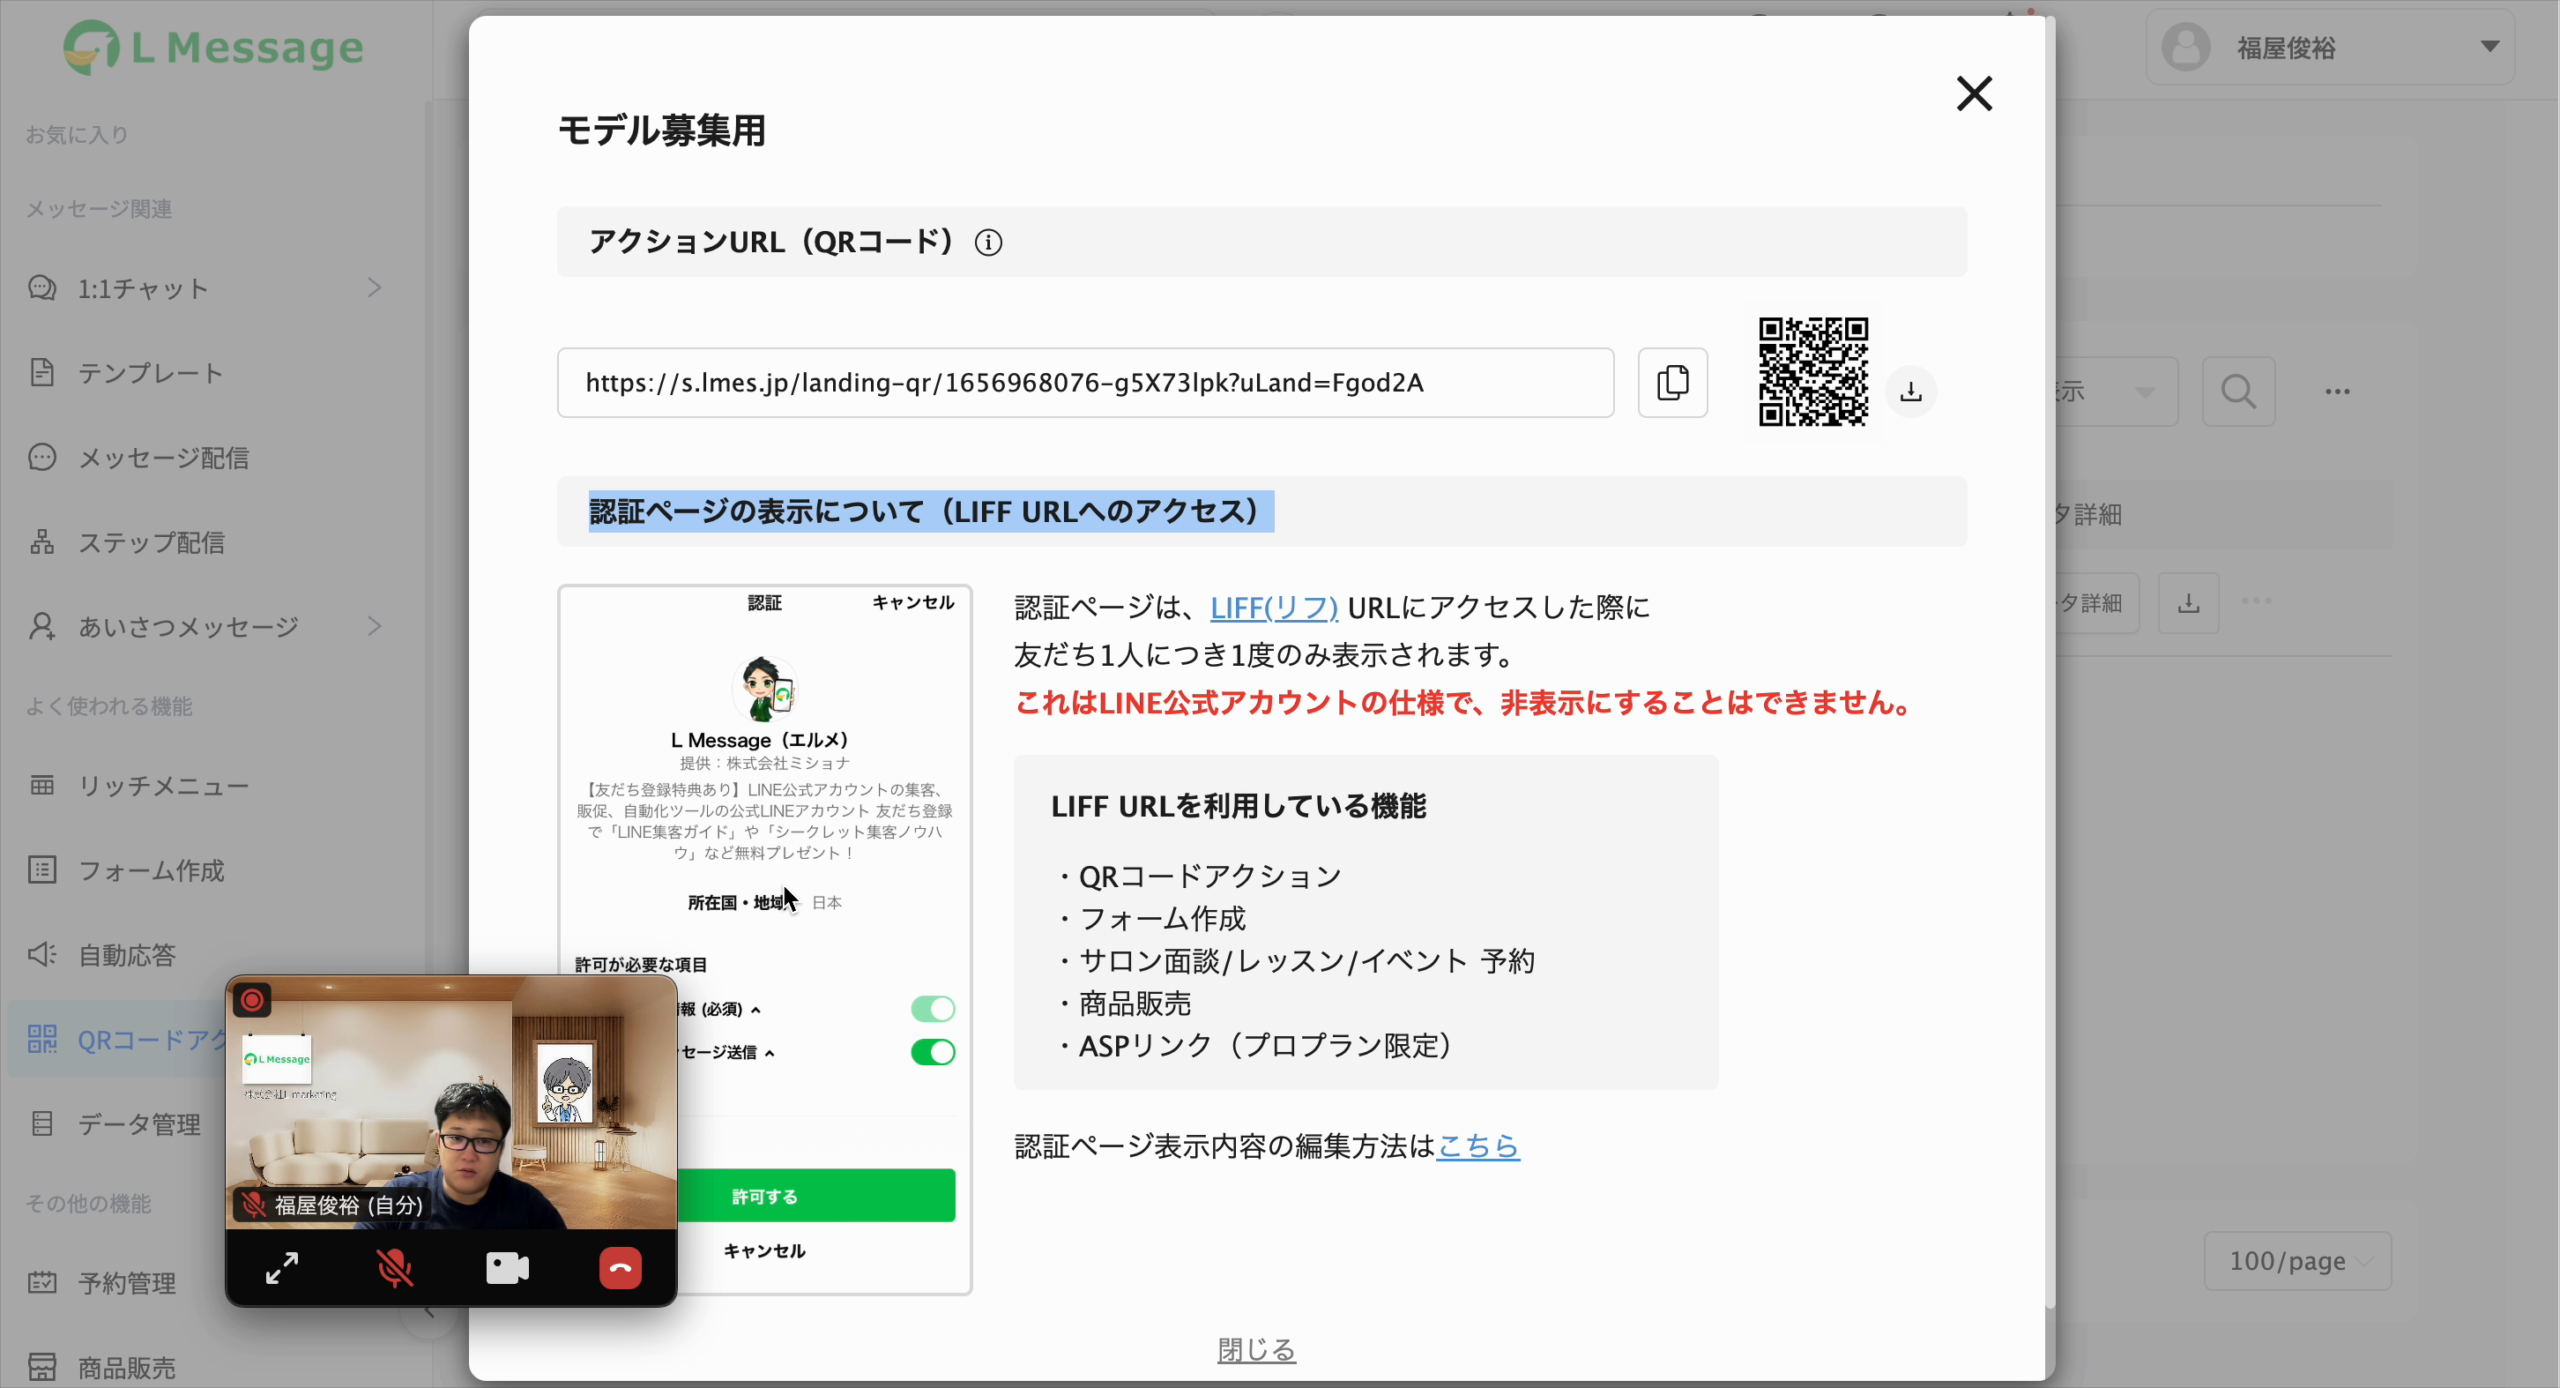Click the search magnifier button behind dialog
The width and height of the screenshot is (2560, 1388).
pyautogui.click(x=2239, y=391)
